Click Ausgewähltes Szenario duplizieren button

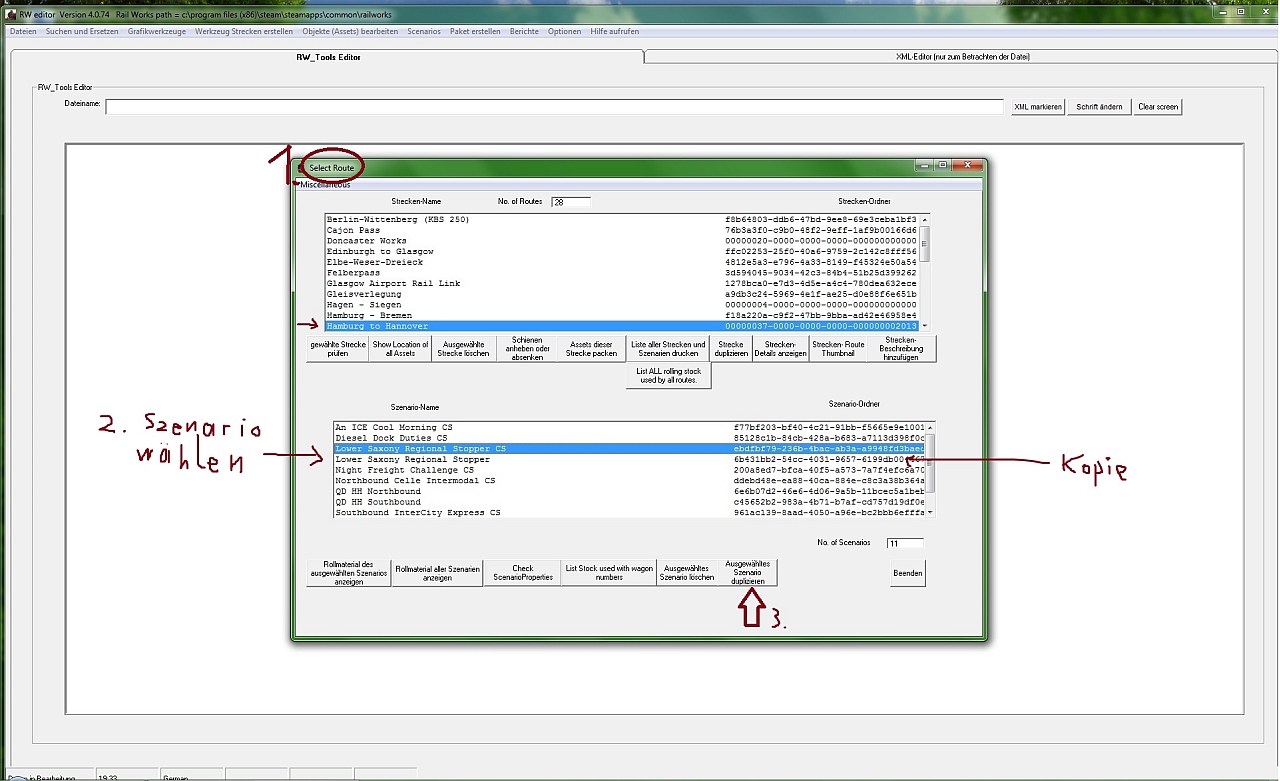pos(747,573)
